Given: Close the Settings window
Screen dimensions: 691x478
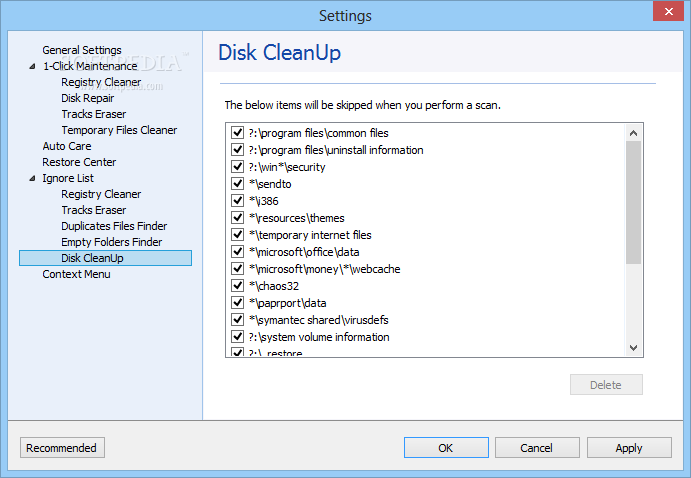Looking at the screenshot, I should 669,11.
